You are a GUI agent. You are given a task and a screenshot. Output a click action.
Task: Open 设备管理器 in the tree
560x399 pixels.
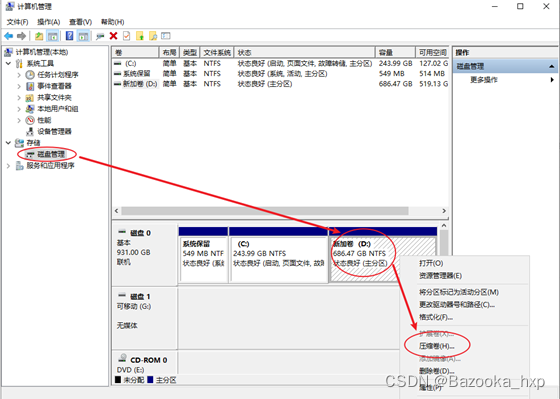(54, 131)
